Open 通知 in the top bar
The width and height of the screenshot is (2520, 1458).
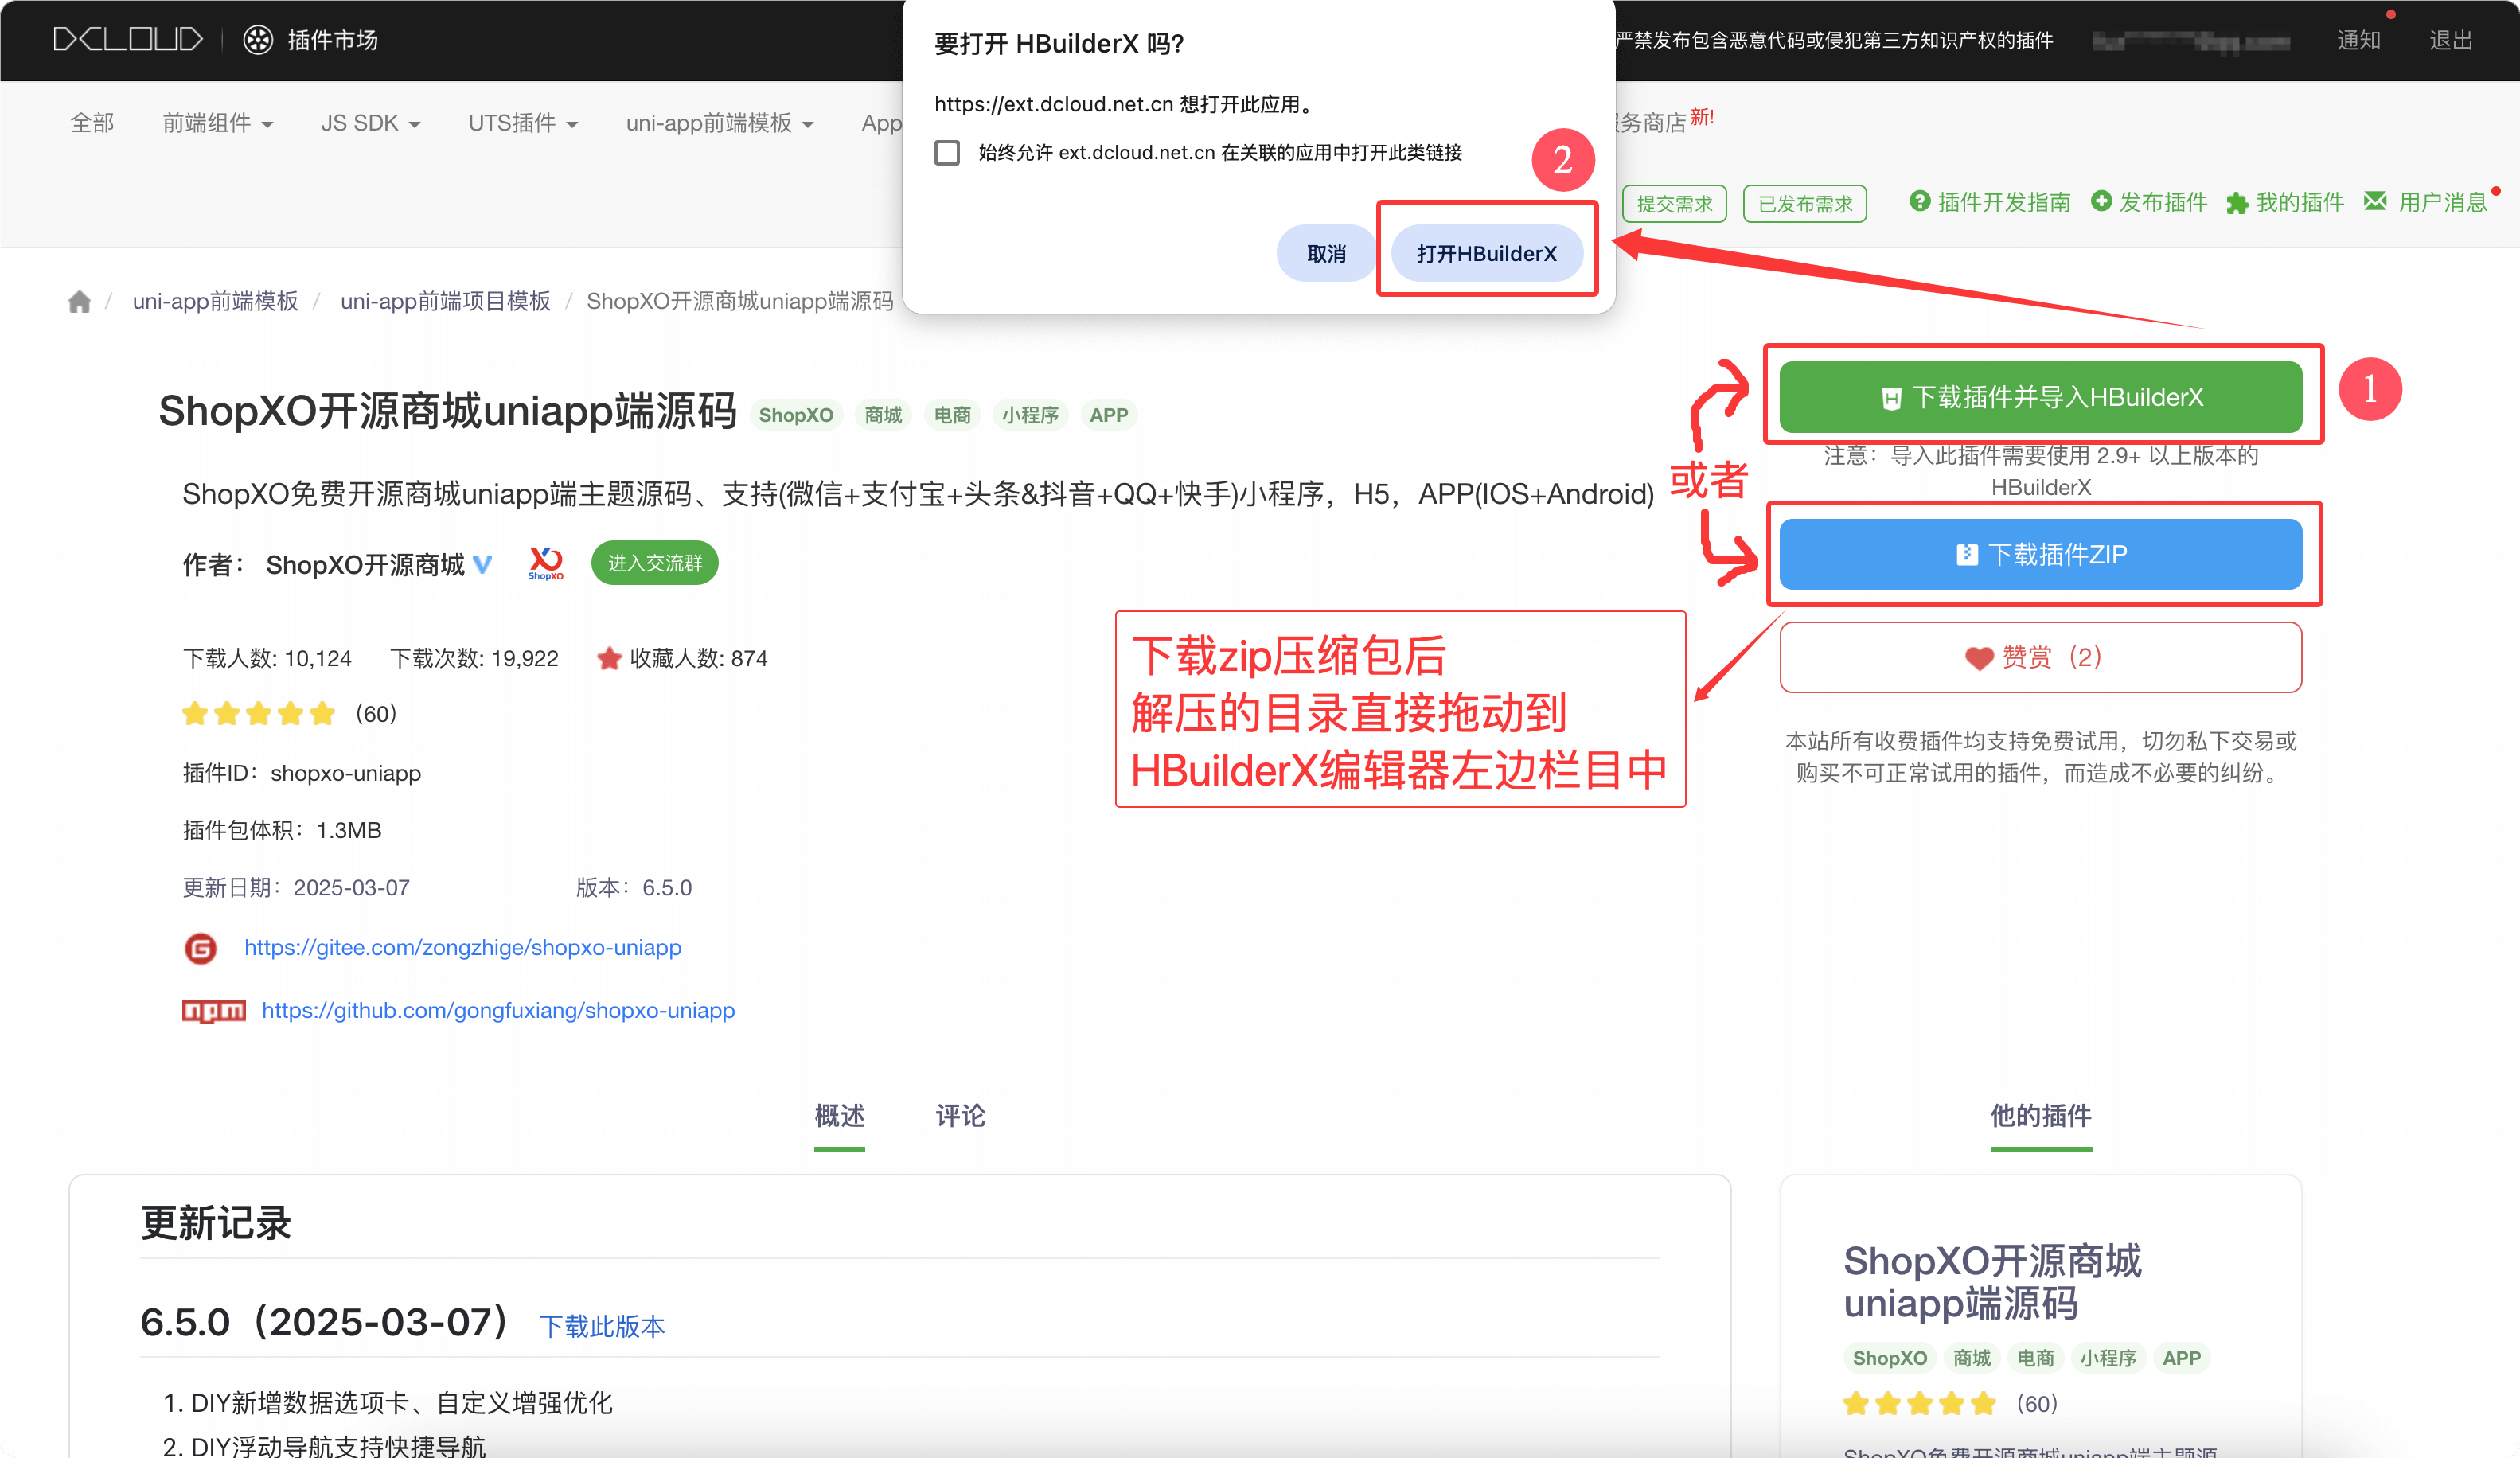pos(2358,40)
